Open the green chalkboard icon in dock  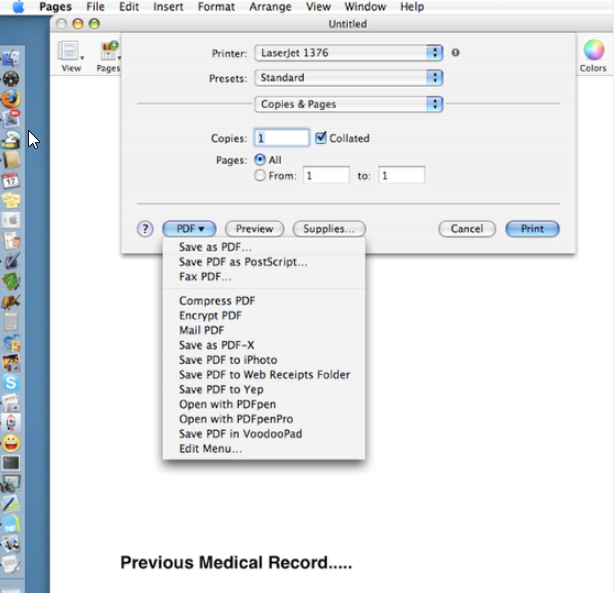[11, 281]
